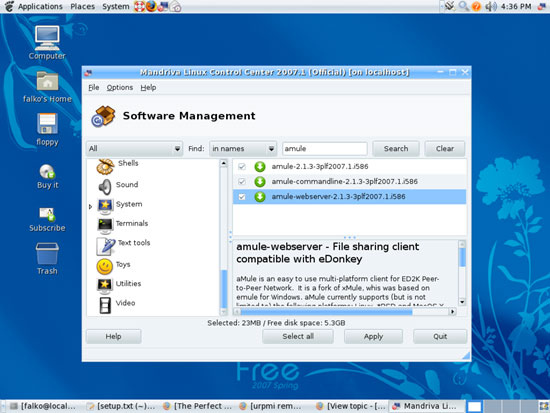Click description scroll right arrow
Screen dimensions: 550x413
click(x=453, y=312)
